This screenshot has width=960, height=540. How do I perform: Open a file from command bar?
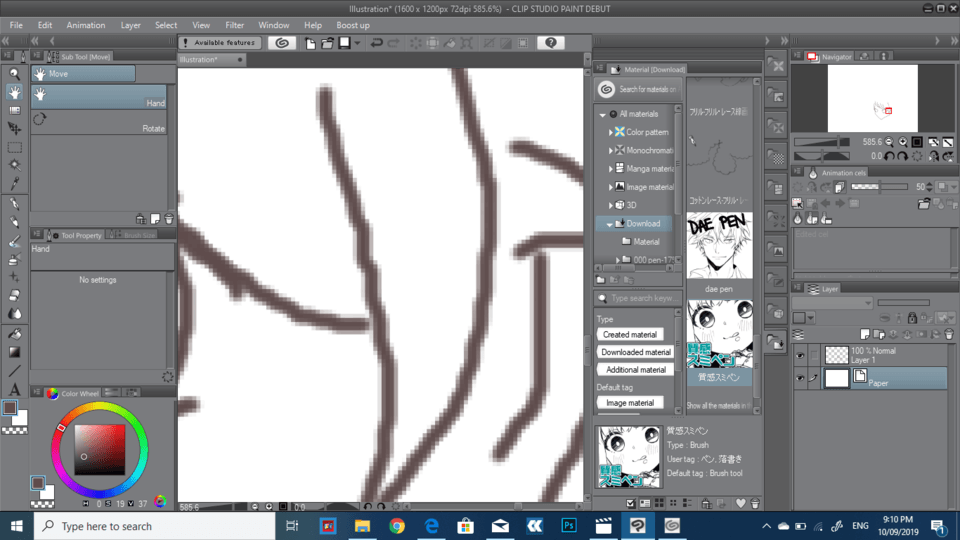click(x=328, y=43)
